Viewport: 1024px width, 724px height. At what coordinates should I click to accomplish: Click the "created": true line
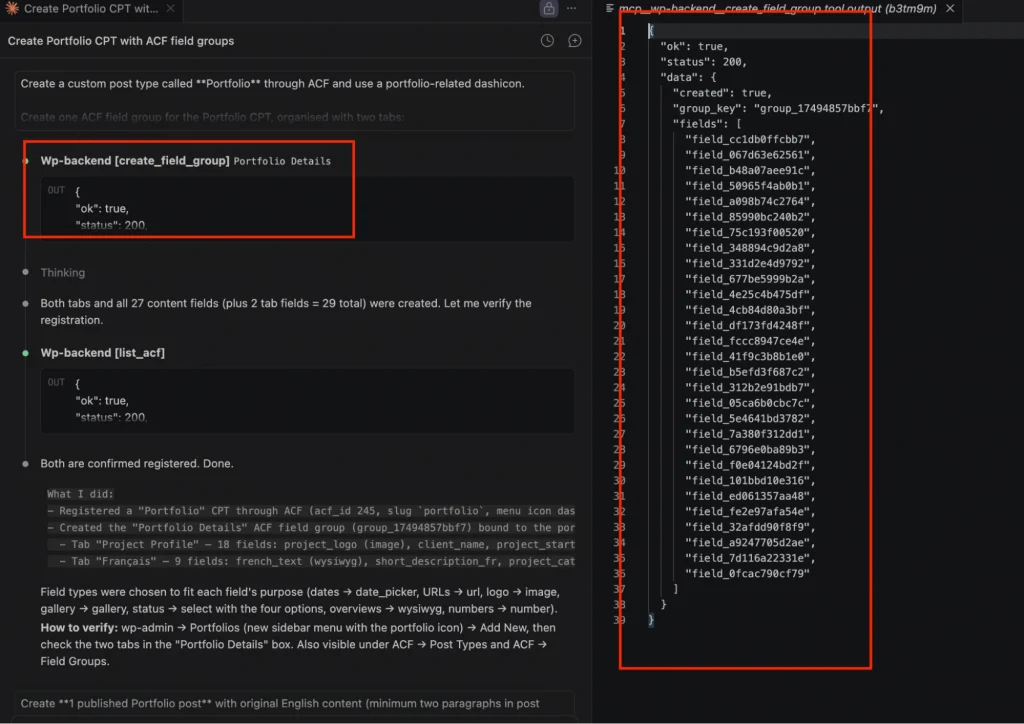click(x=722, y=93)
